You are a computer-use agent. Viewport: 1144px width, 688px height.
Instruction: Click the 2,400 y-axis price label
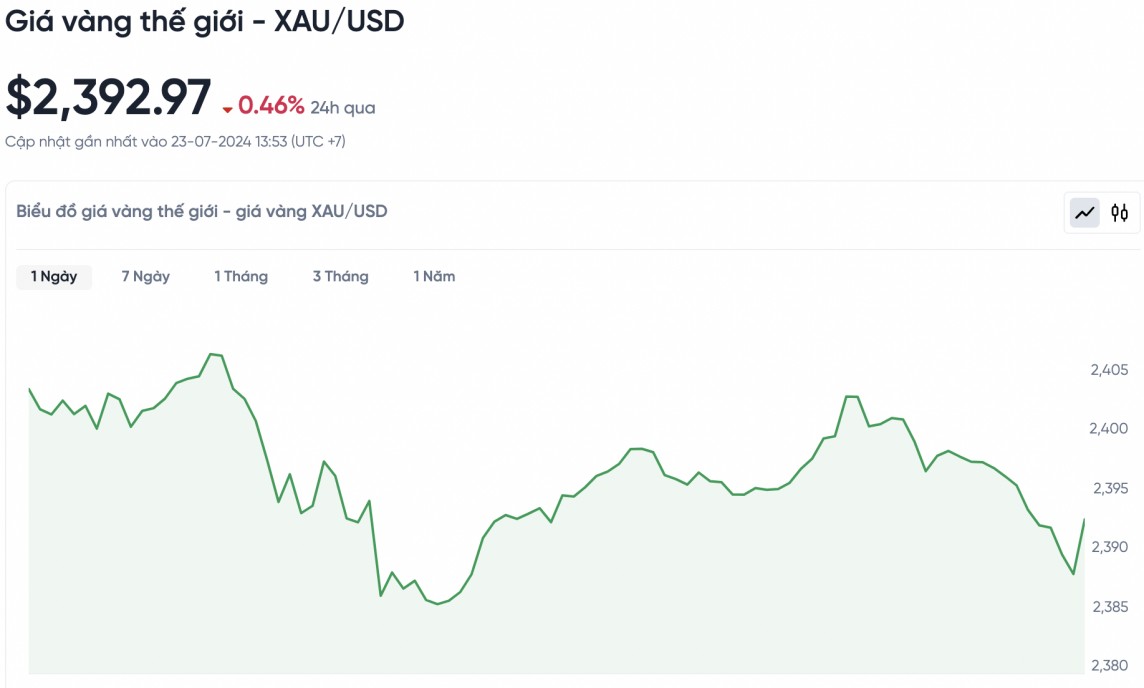(1109, 429)
